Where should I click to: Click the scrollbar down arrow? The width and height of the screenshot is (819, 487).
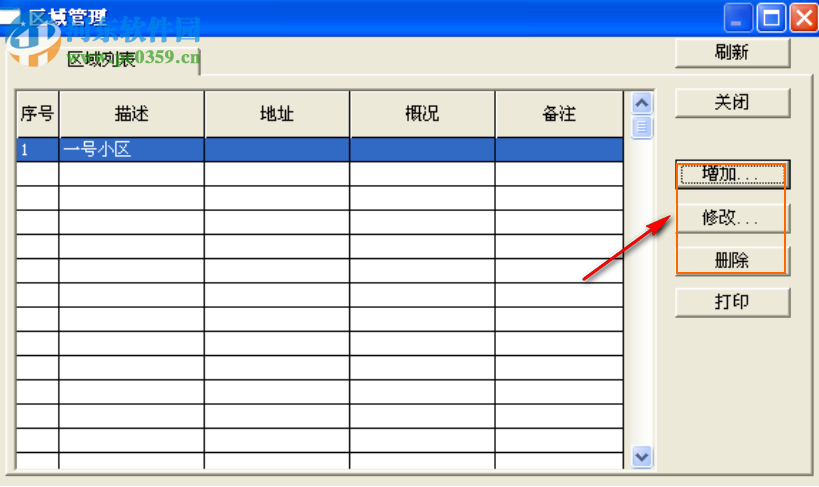(x=642, y=457)
